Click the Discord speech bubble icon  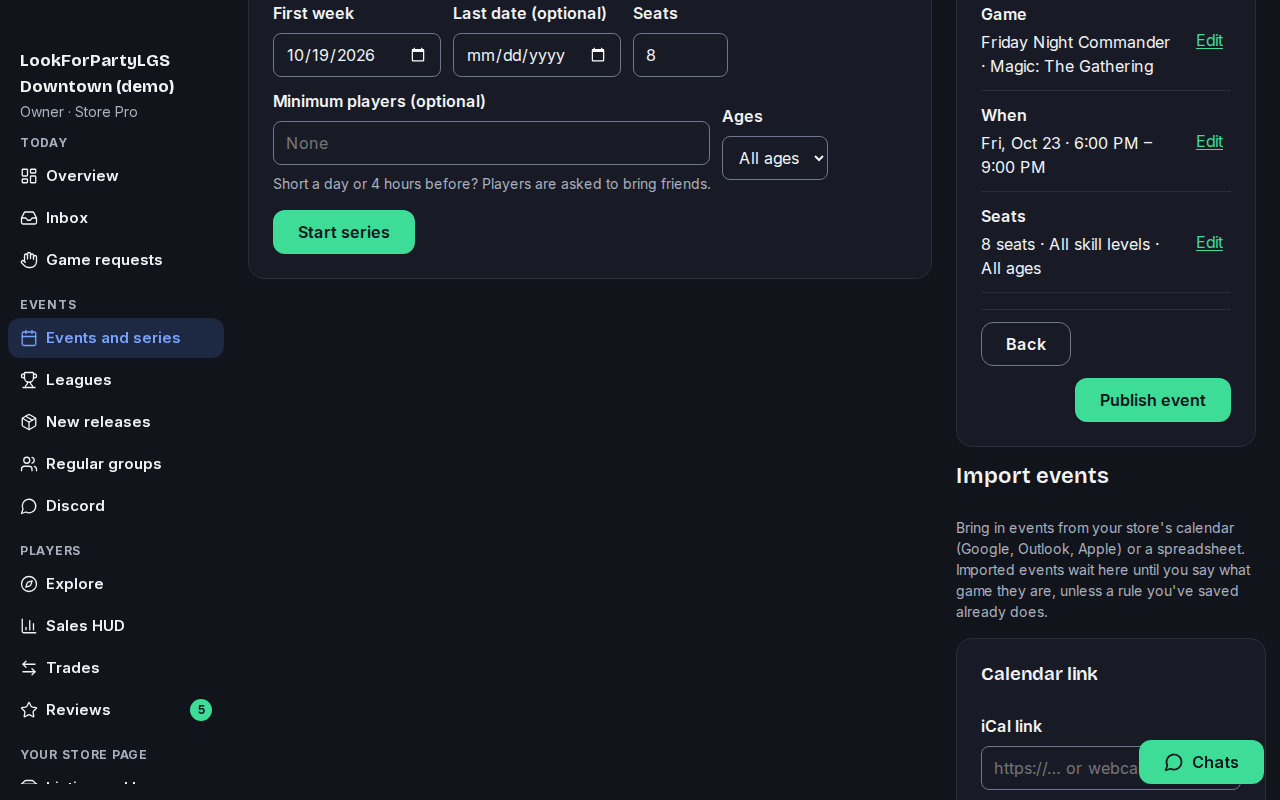(29, 506)
